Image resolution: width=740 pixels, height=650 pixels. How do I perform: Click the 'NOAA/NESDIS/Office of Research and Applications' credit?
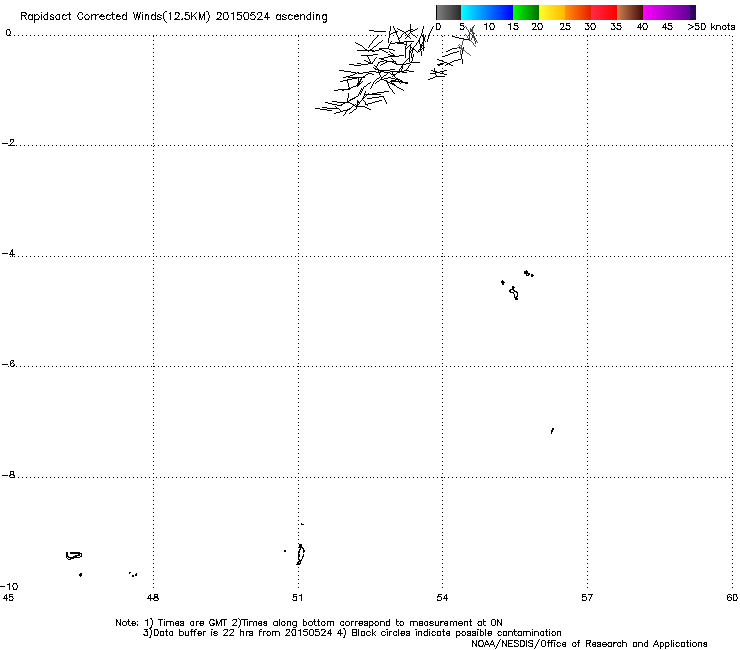tap(589, 644)
